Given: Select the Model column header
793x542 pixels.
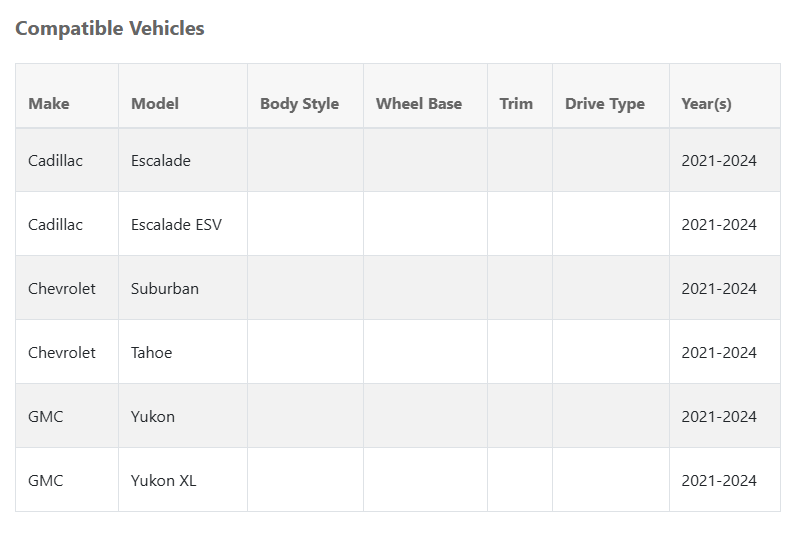Looking at the screenshot, I should [155, 103].
